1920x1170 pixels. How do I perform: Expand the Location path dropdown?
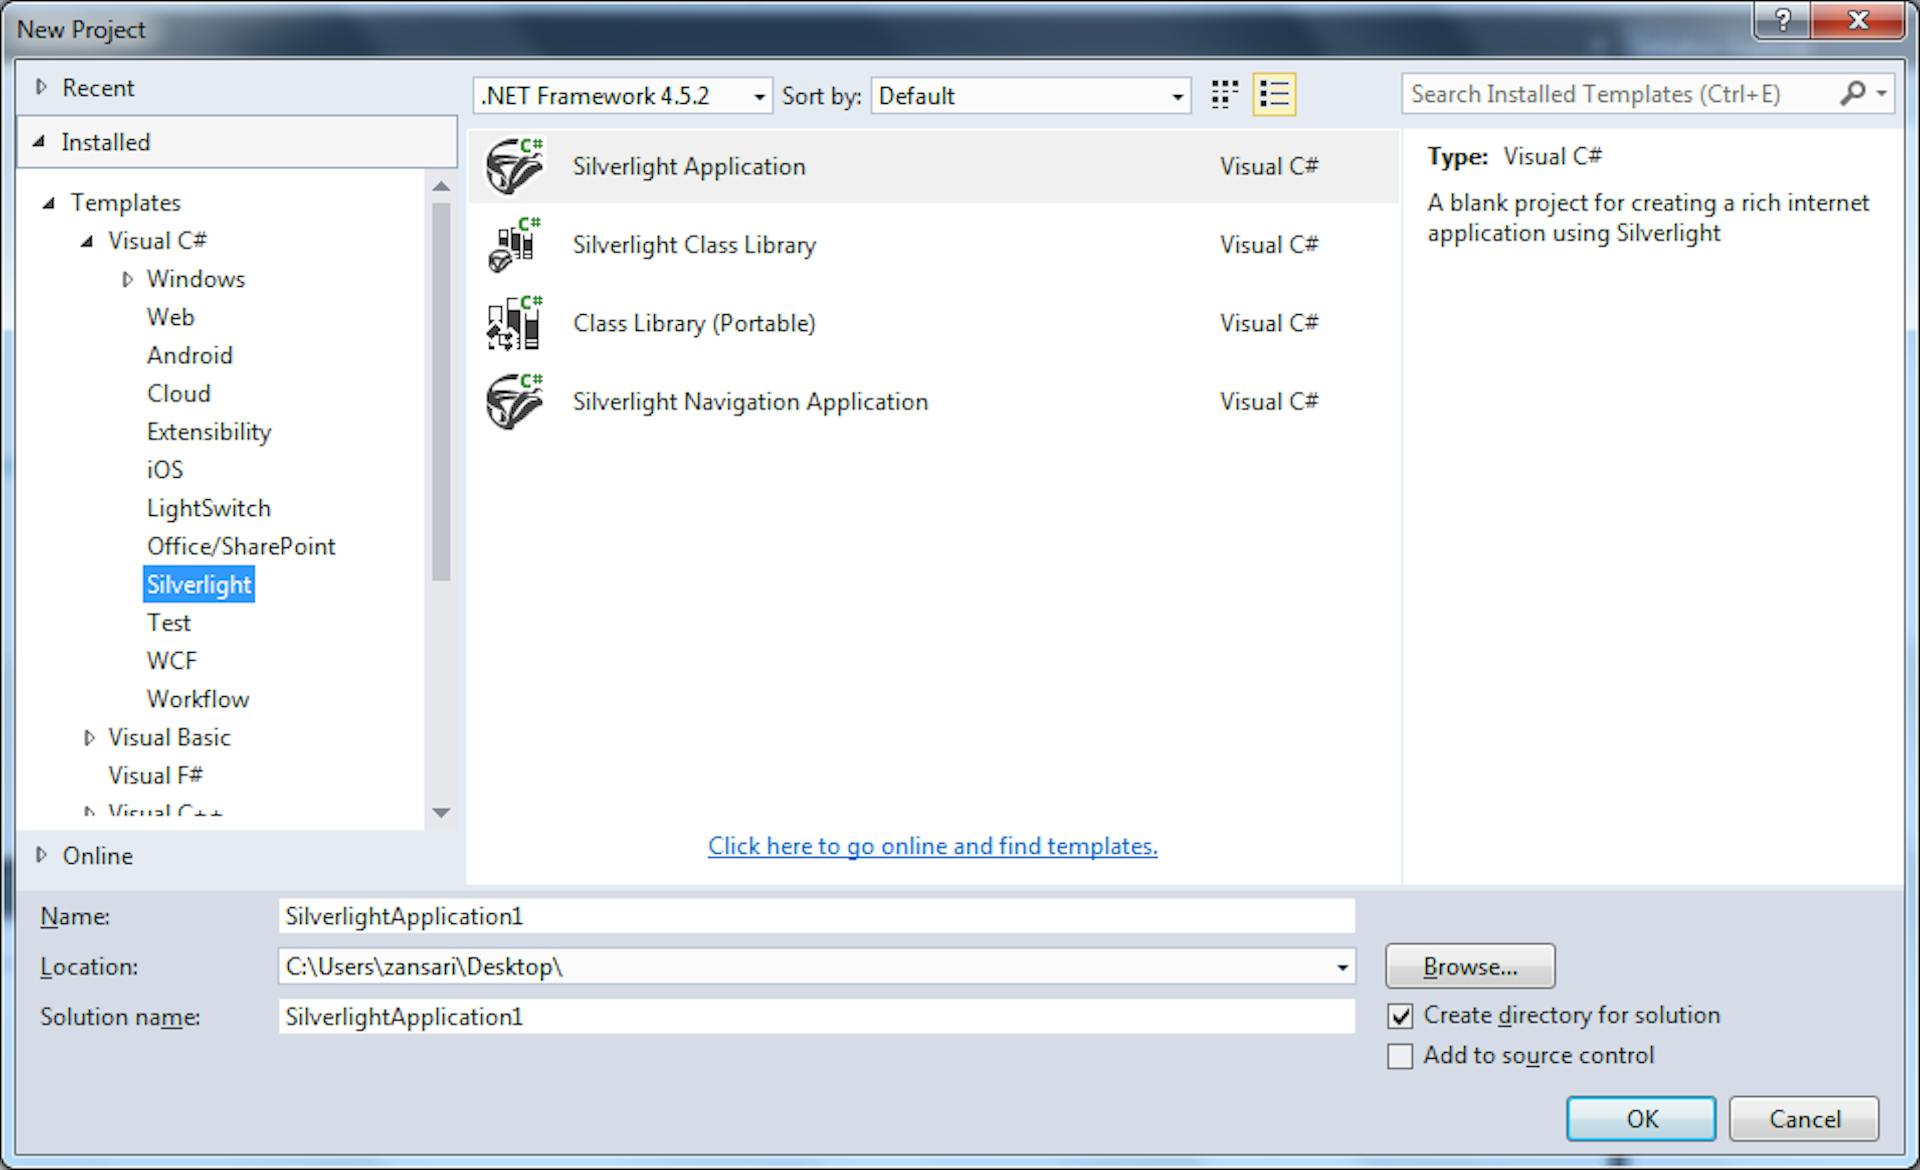[1342, 967]
